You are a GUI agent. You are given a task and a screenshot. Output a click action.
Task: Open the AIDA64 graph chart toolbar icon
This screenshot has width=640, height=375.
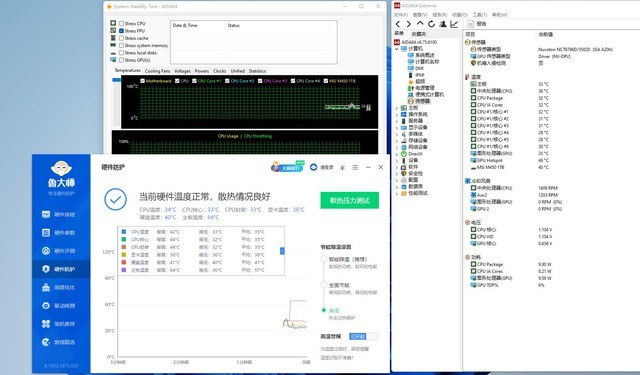tap(454, 24)
